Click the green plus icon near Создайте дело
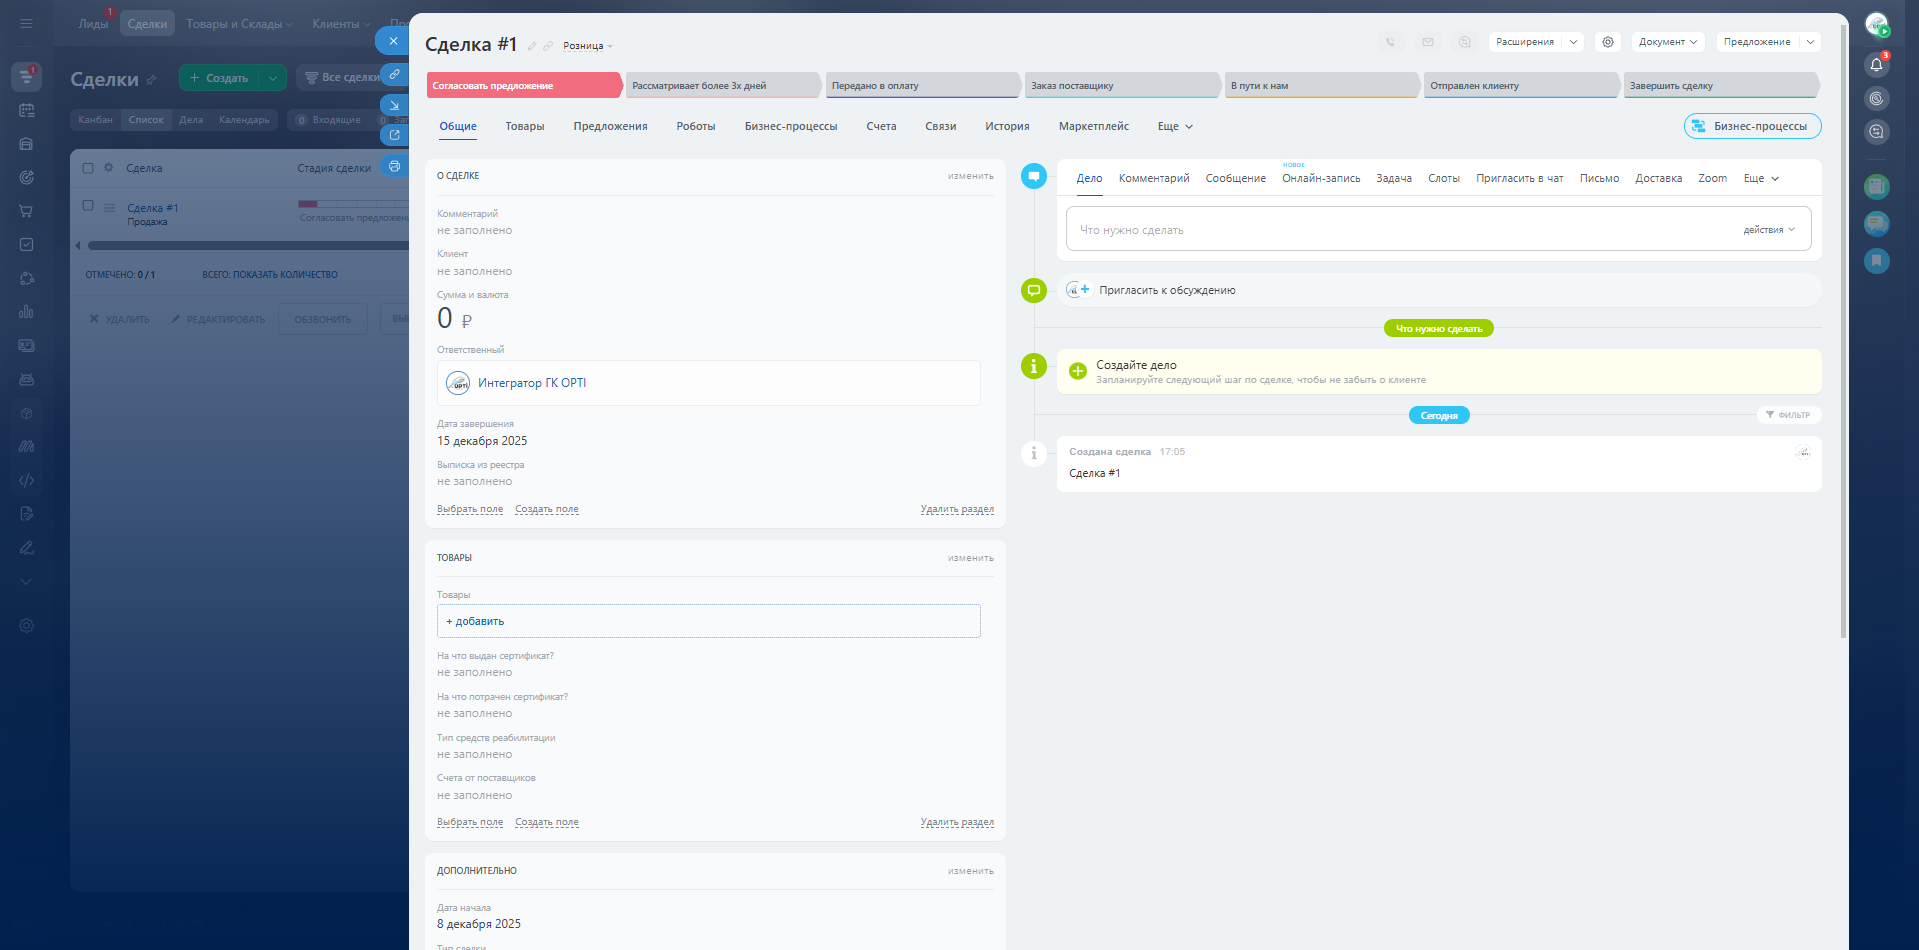The width and height of the screenshot is (1919, 950). 1077,371
